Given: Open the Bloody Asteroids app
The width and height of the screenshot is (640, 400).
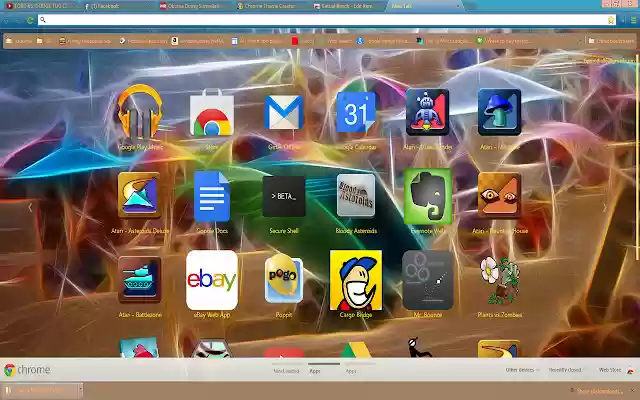Looking at the screenshot, I should tap(356, 196).
